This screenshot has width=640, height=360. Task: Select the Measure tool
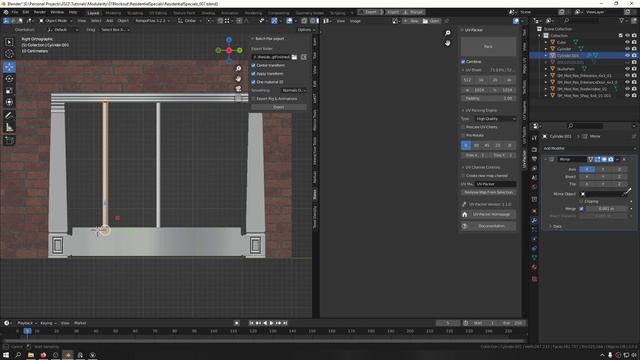tap(9, 127)
